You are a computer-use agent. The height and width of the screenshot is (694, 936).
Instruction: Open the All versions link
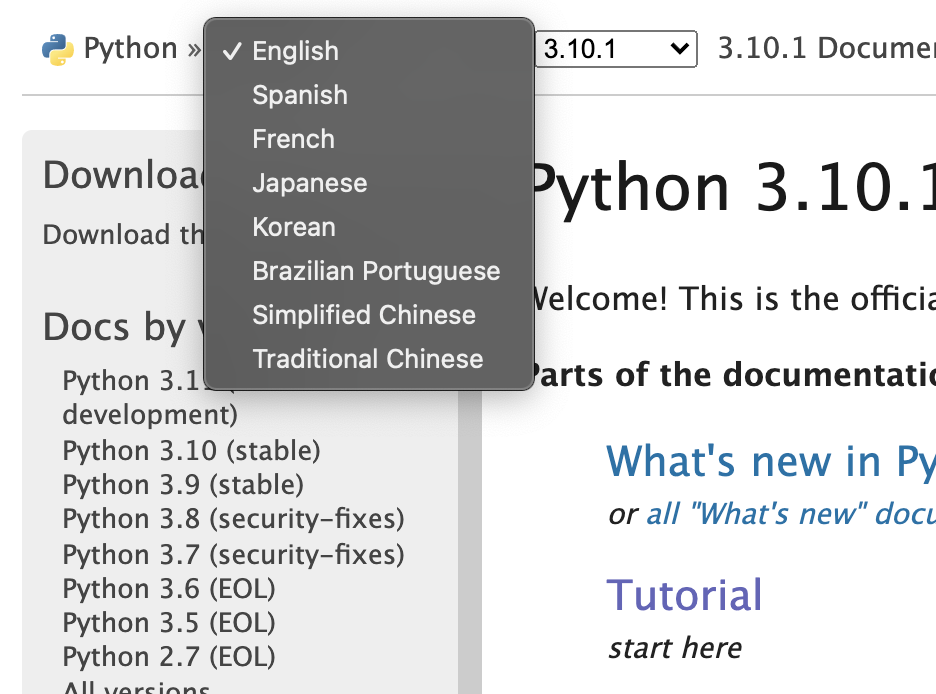tap(136, 687)
